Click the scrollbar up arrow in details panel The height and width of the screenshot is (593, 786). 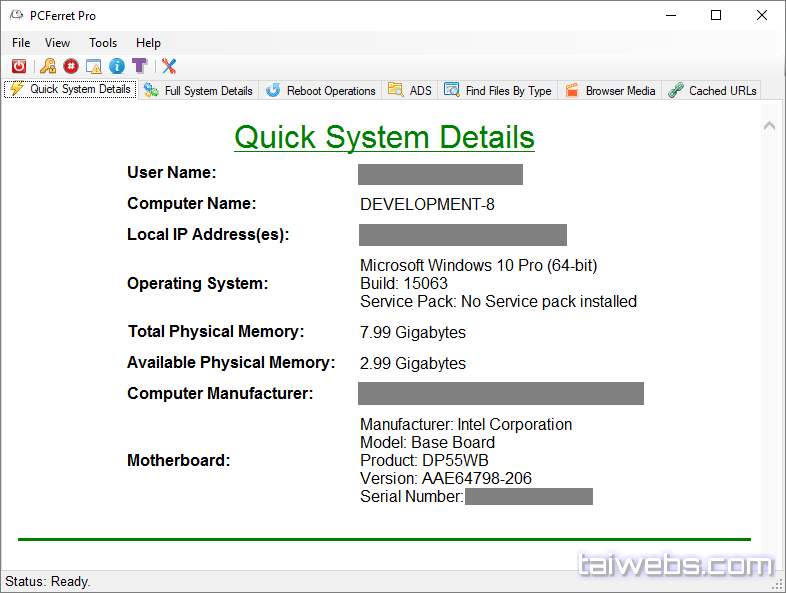769,126
